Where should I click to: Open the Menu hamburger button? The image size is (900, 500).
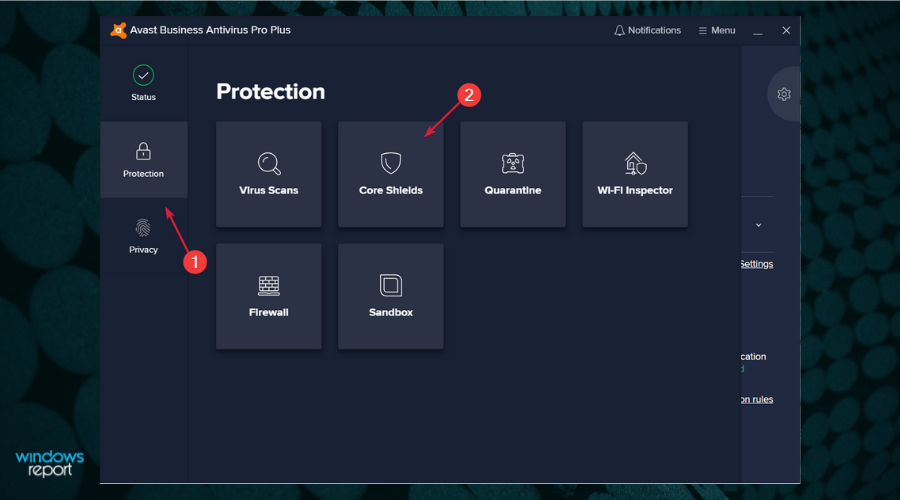(x=717, y=30)
